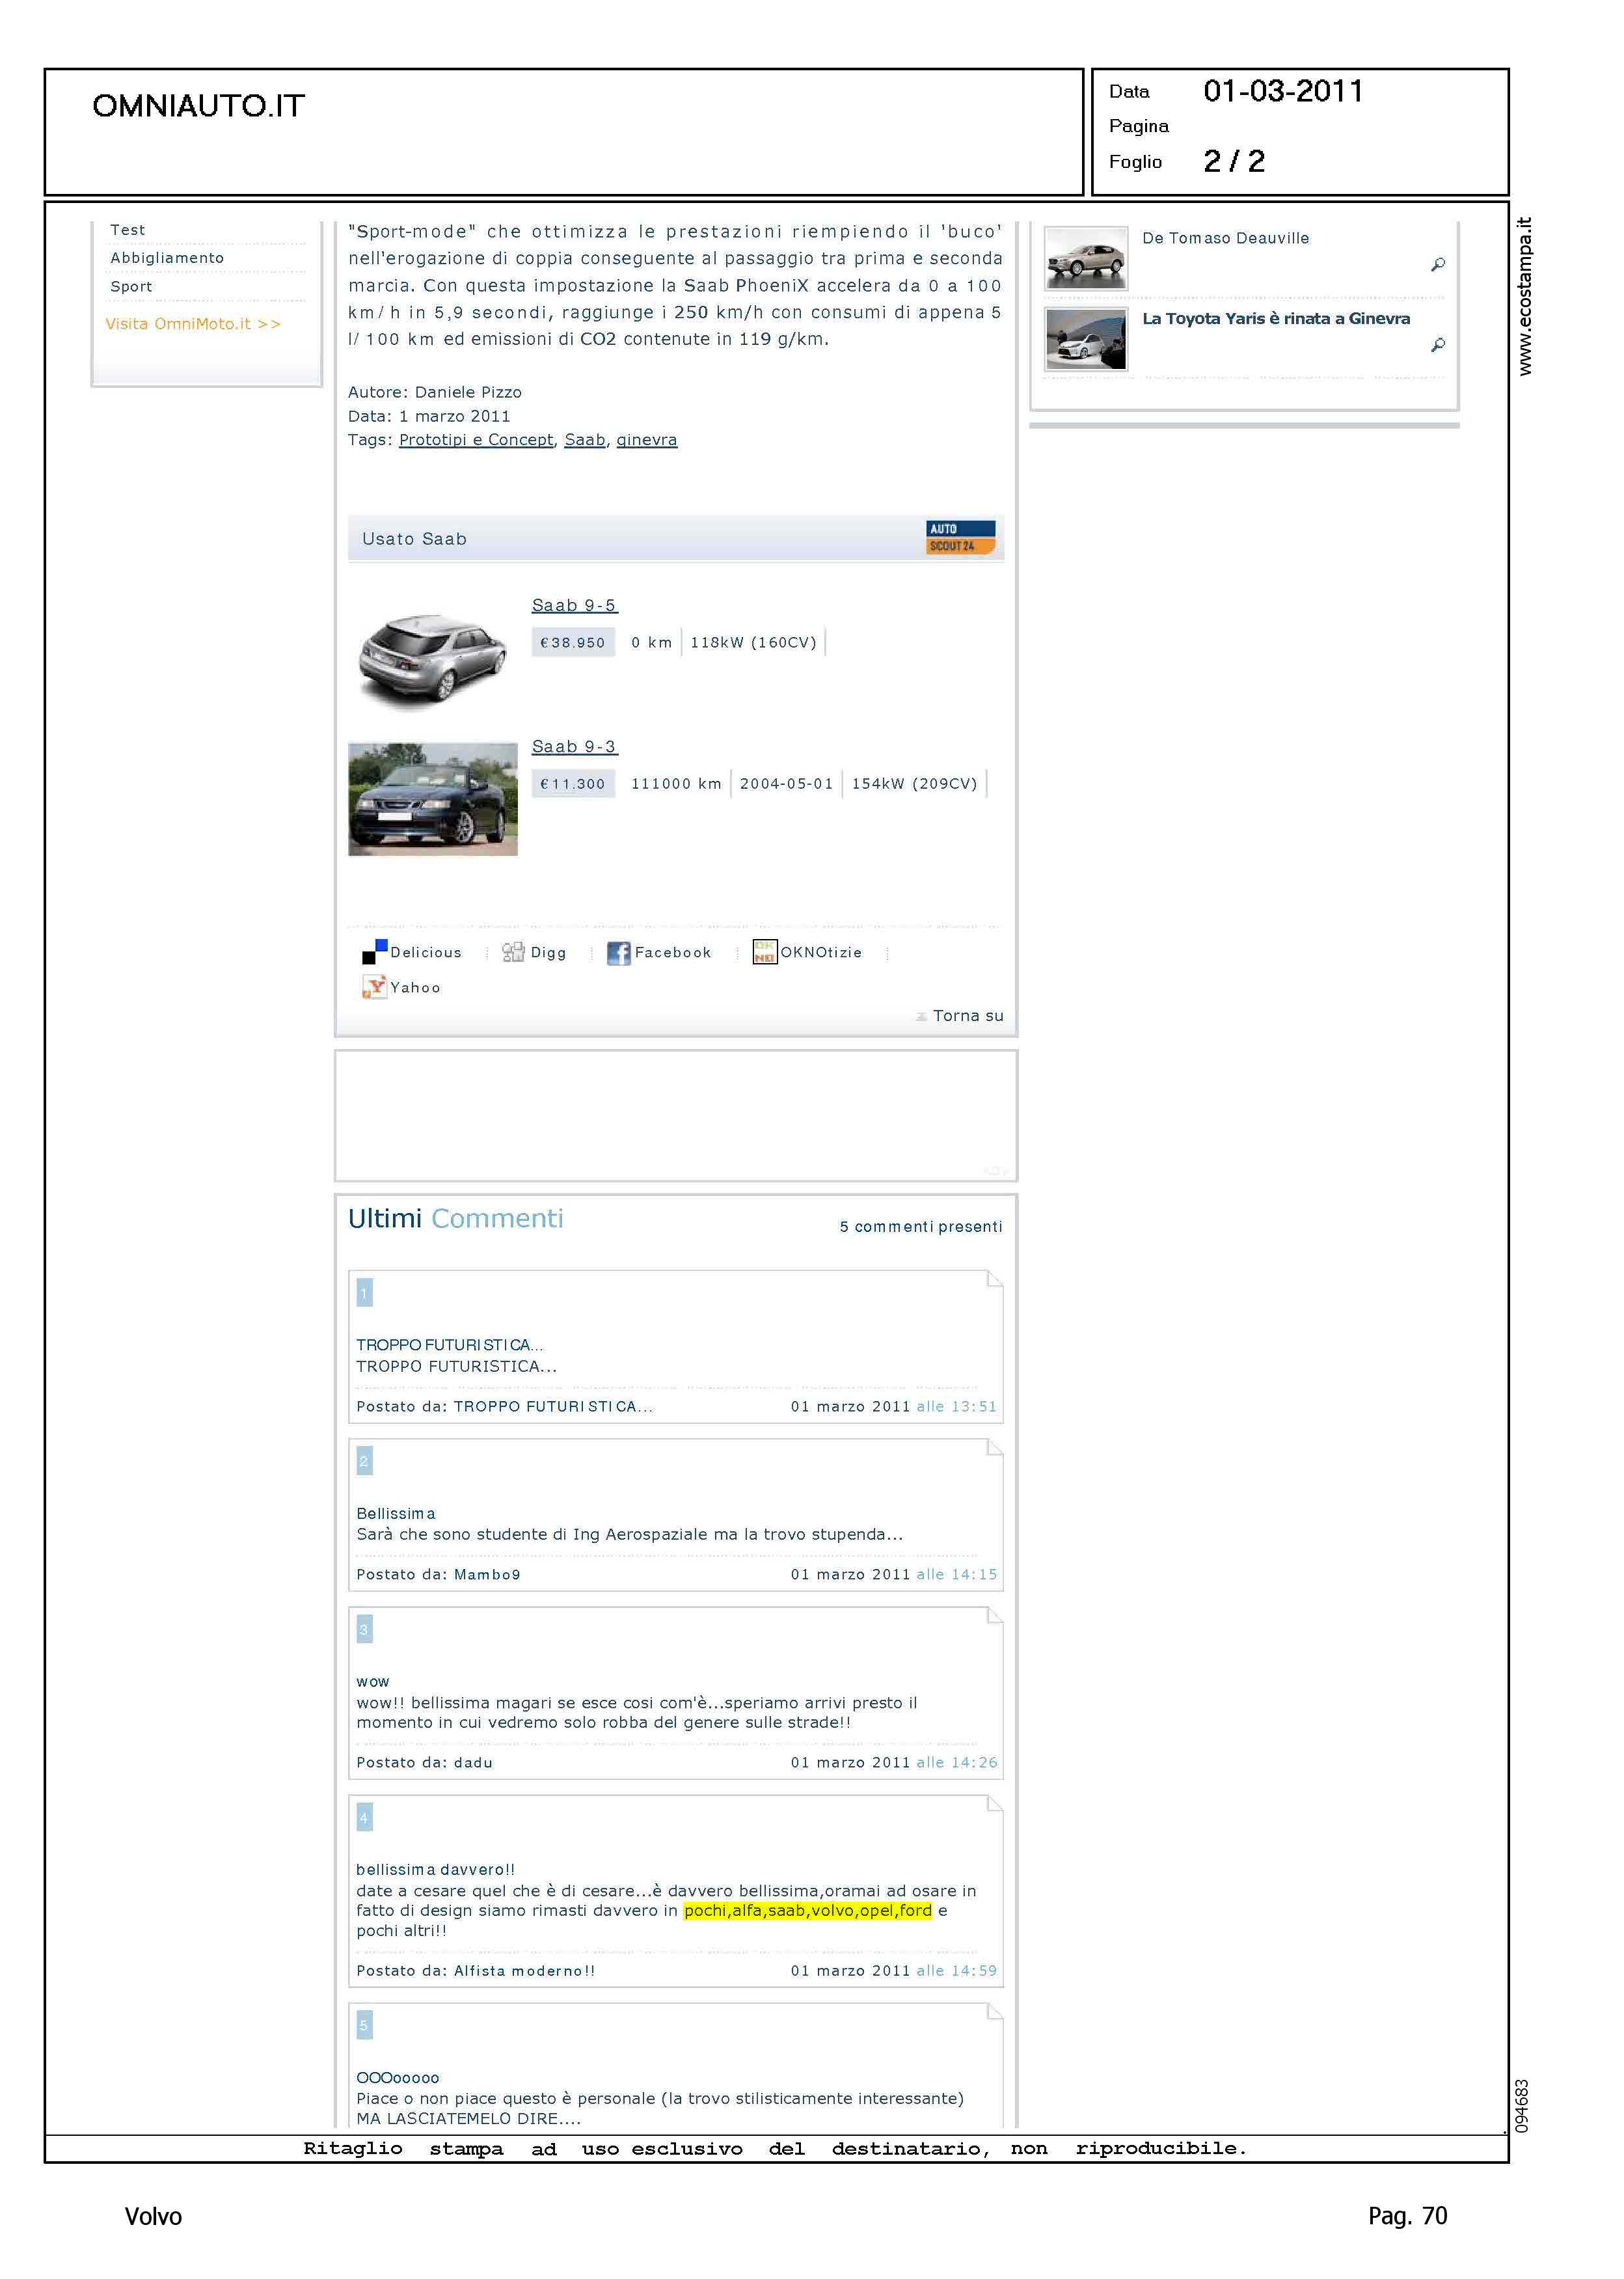Image resolution: width=1624 pixels, height=2279 pixels.
Task: Select the Sport sidebar item
Action: (131, 286)
